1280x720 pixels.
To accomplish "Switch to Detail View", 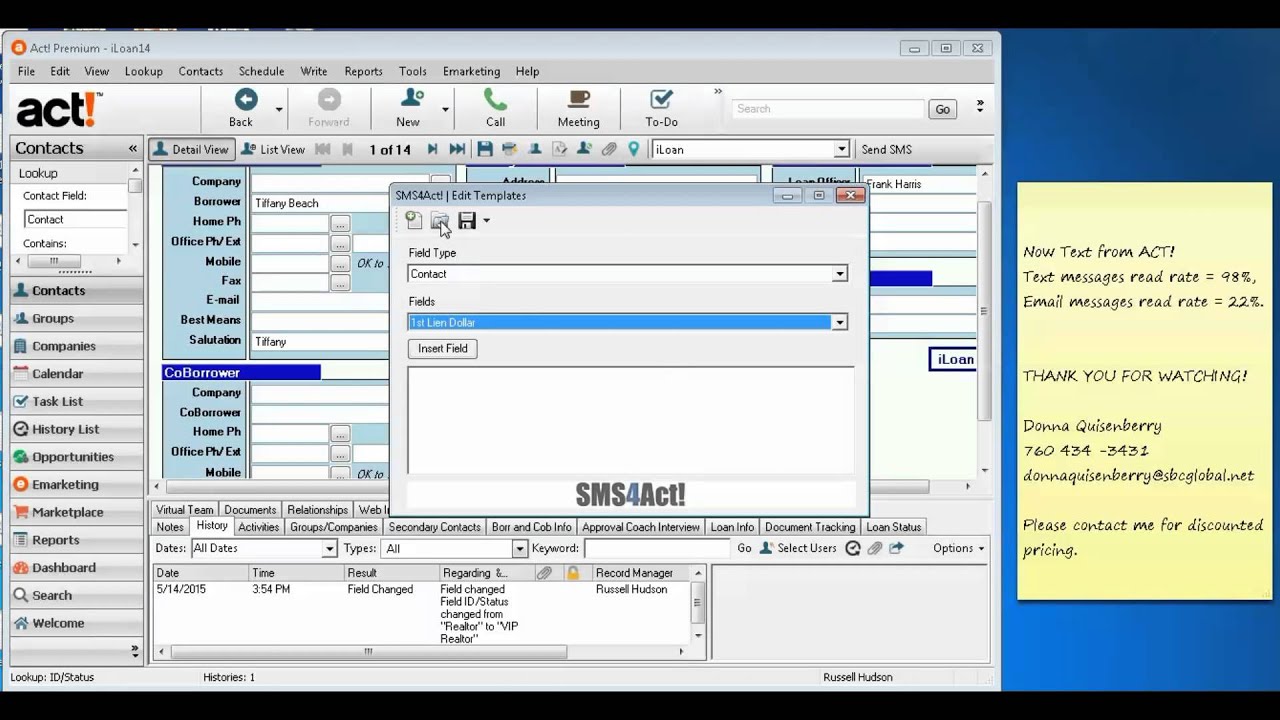I will [191, 149].
